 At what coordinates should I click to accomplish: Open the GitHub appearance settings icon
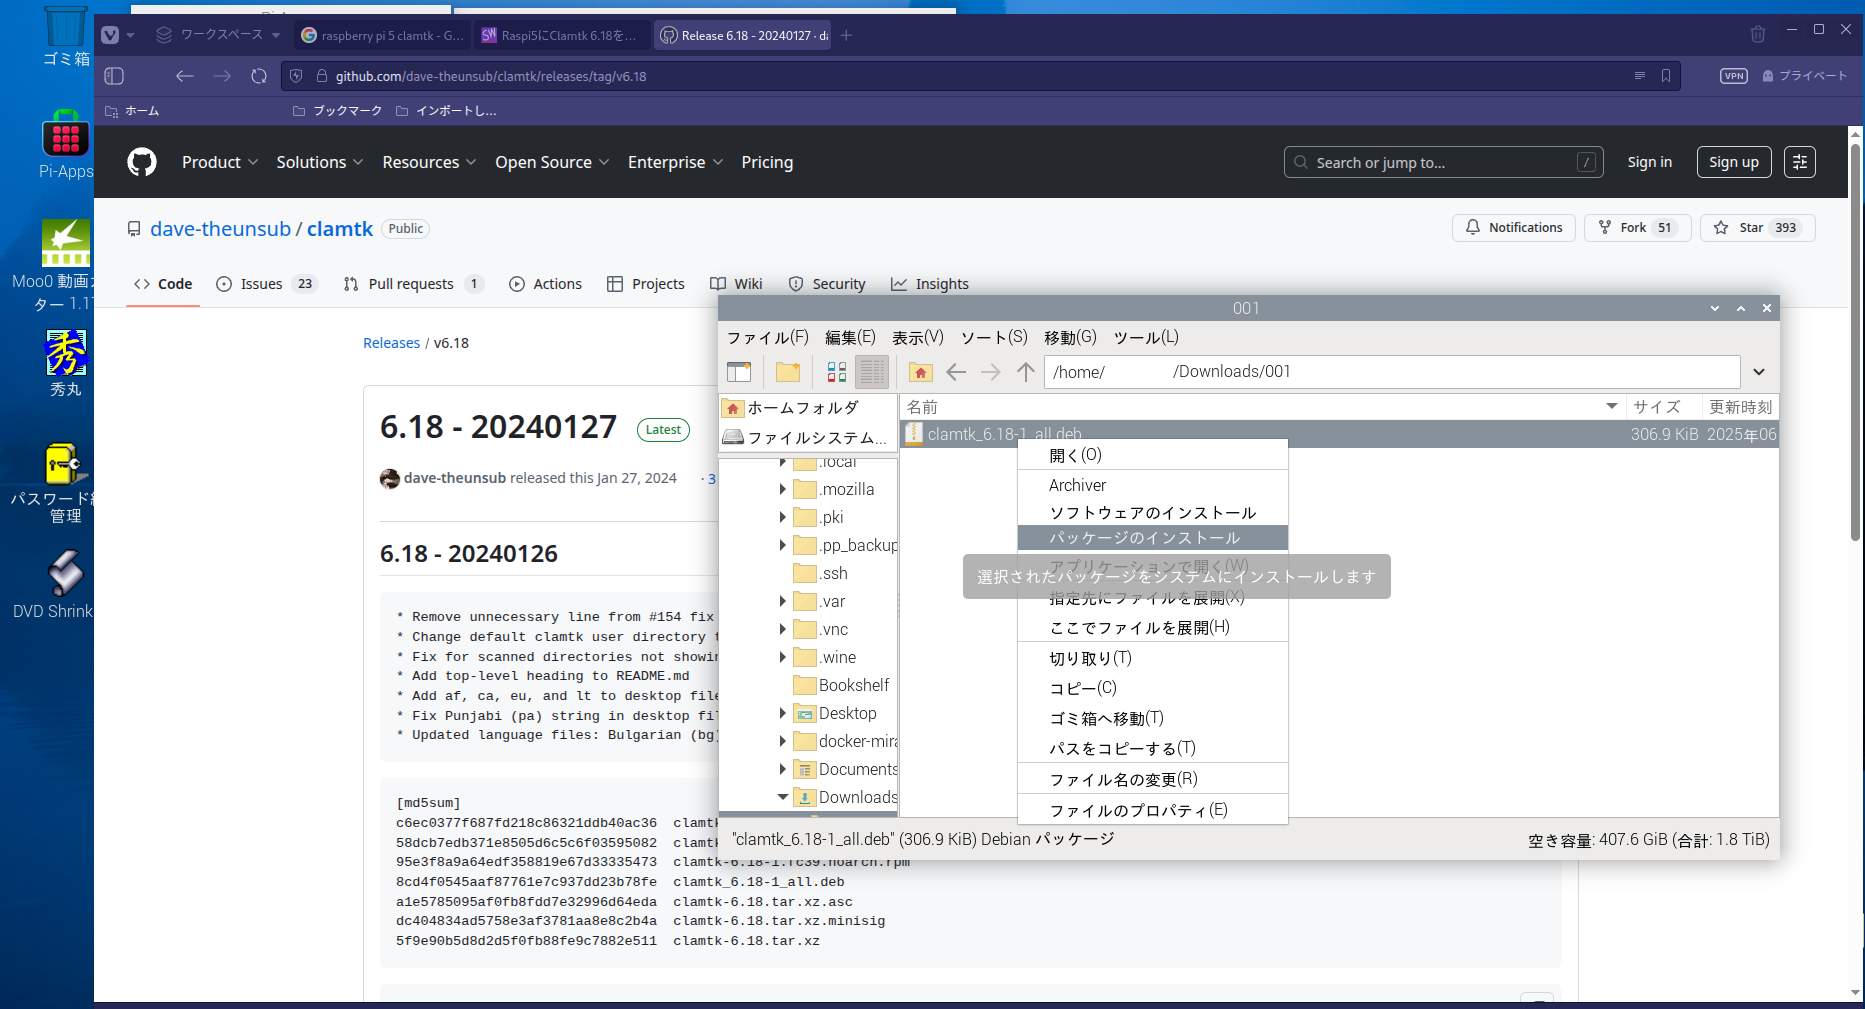[1800, 162]
